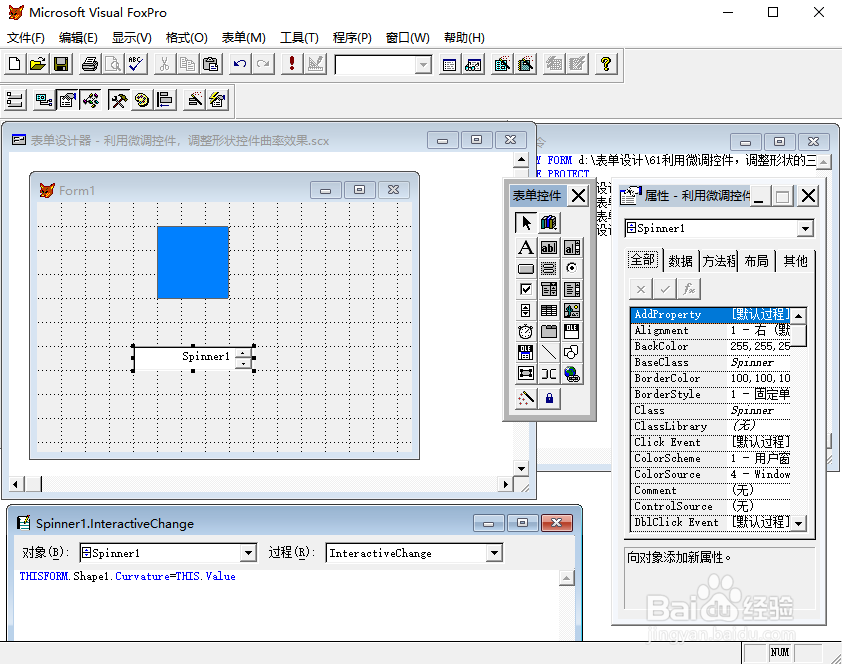The height and width of the screenshot is (664, 842).
Task: Open a file with the folder icon
Action: click(38, 64)
